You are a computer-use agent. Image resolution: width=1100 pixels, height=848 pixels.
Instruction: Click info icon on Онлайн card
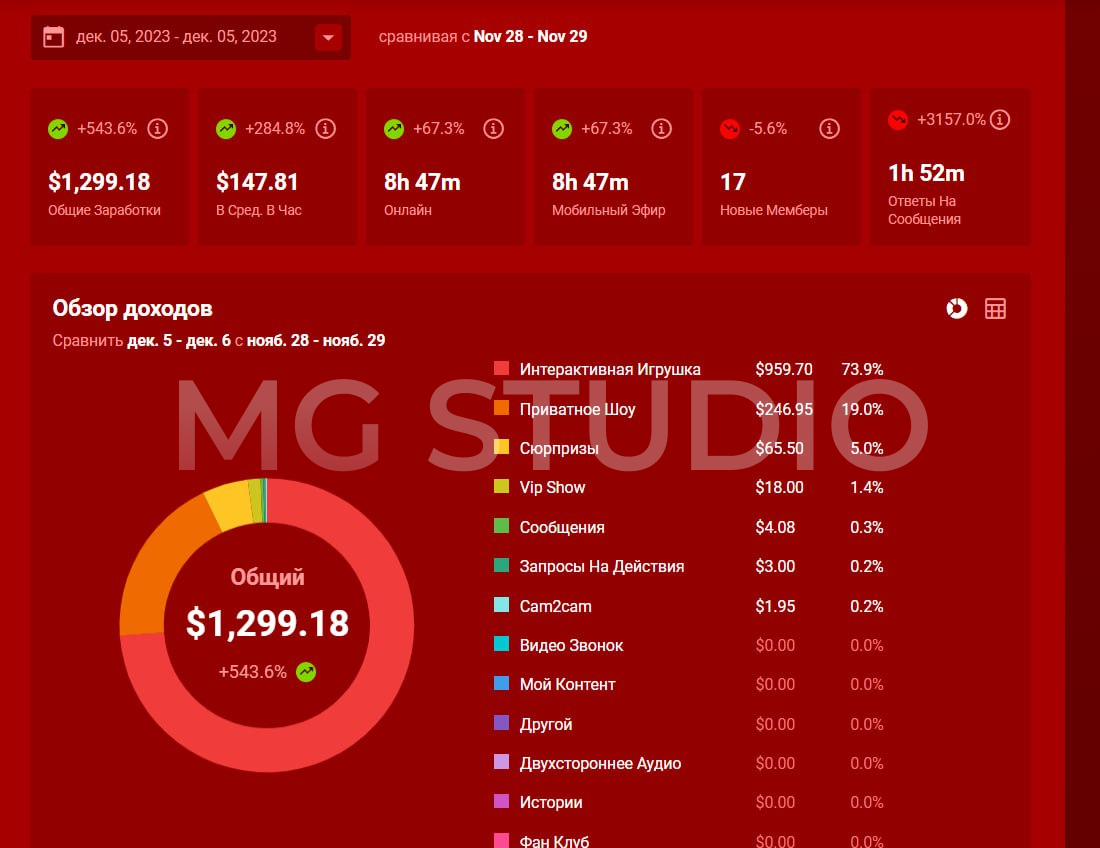pyautogui.click(x=493, y=129)
